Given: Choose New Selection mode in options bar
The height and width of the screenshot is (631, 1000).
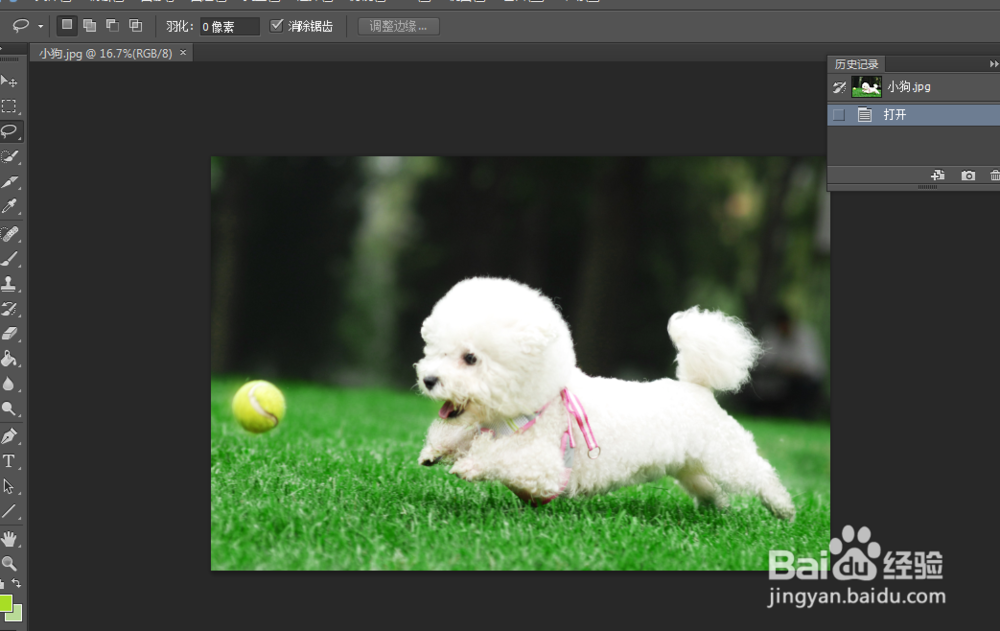Looking at the screenshot, I should [x=66, y=26].
